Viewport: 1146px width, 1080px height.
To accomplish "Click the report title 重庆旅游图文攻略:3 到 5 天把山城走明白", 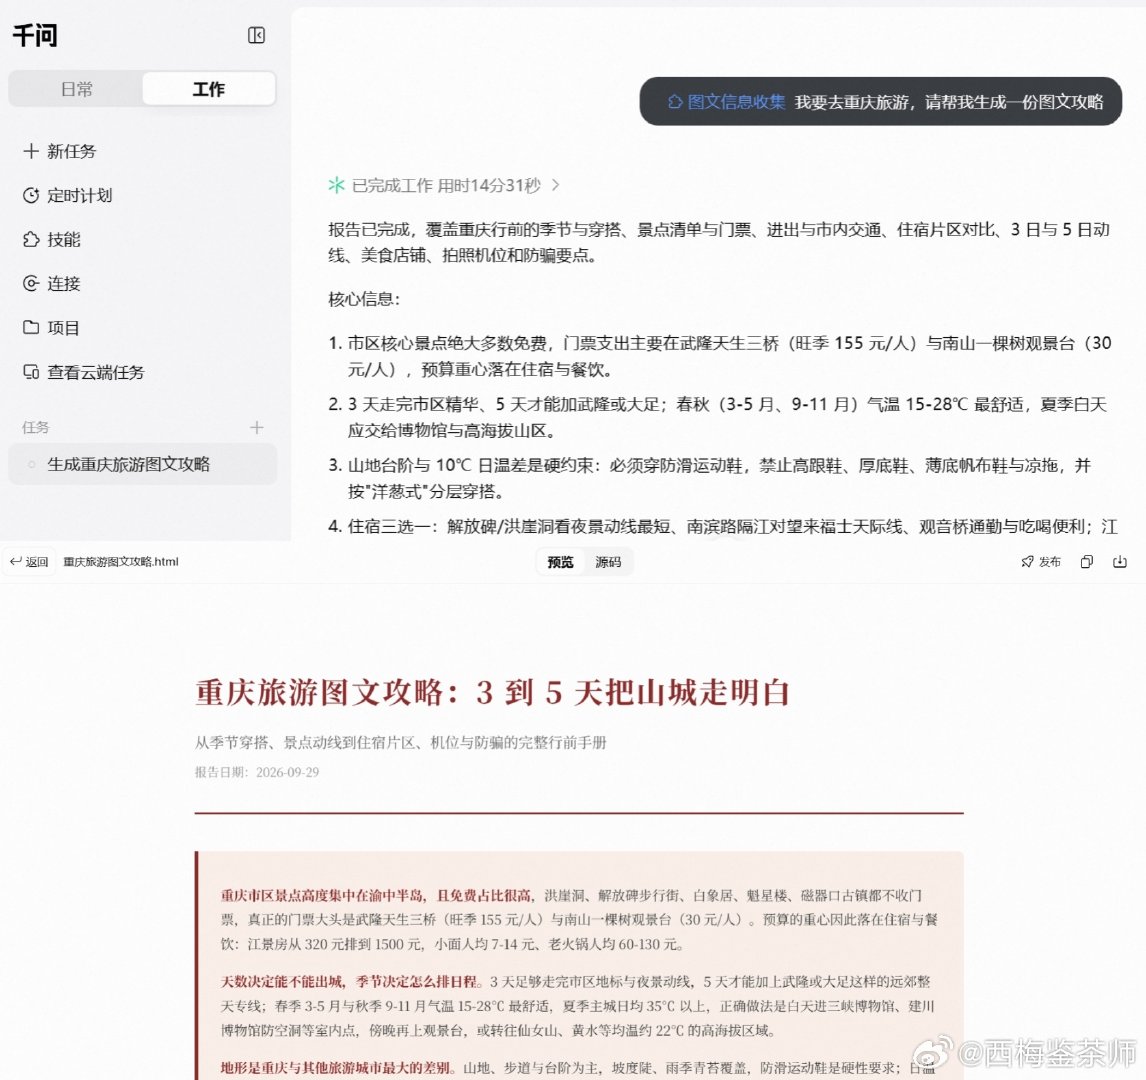I will tap(493, 693).
